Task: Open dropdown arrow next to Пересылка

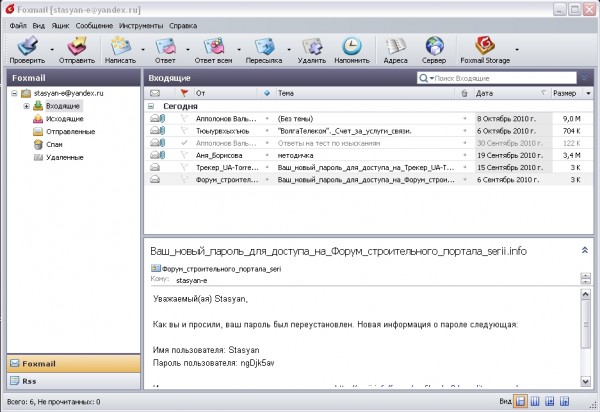Action: tap(289, 49)
